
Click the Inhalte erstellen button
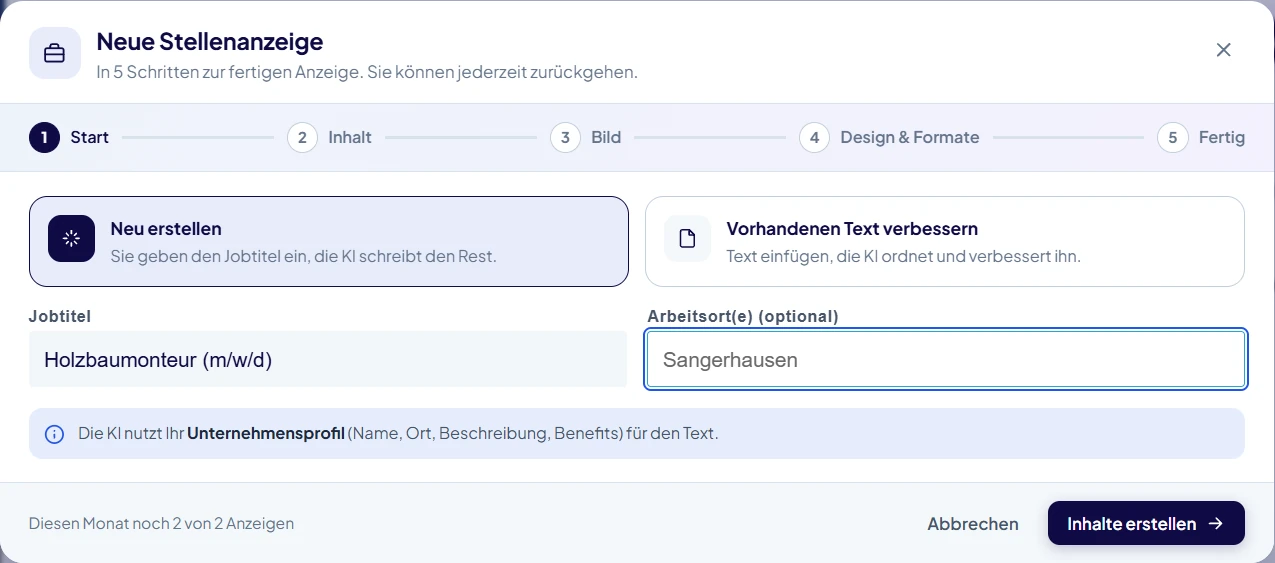pos(1146,523)
